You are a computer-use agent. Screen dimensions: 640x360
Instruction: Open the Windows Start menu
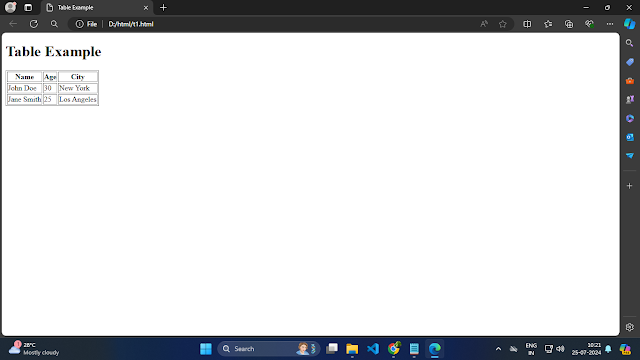[206, 349]
